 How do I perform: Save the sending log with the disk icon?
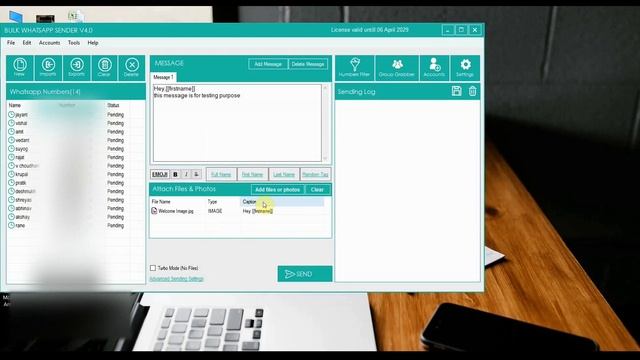coord(456,91)
